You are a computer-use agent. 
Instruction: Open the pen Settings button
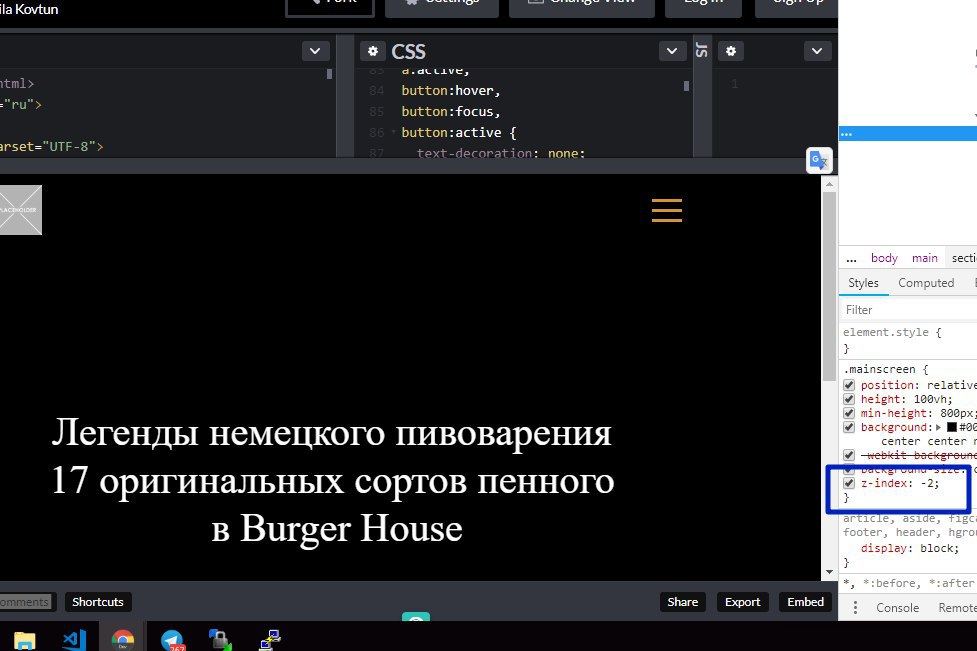coord(442,5)
